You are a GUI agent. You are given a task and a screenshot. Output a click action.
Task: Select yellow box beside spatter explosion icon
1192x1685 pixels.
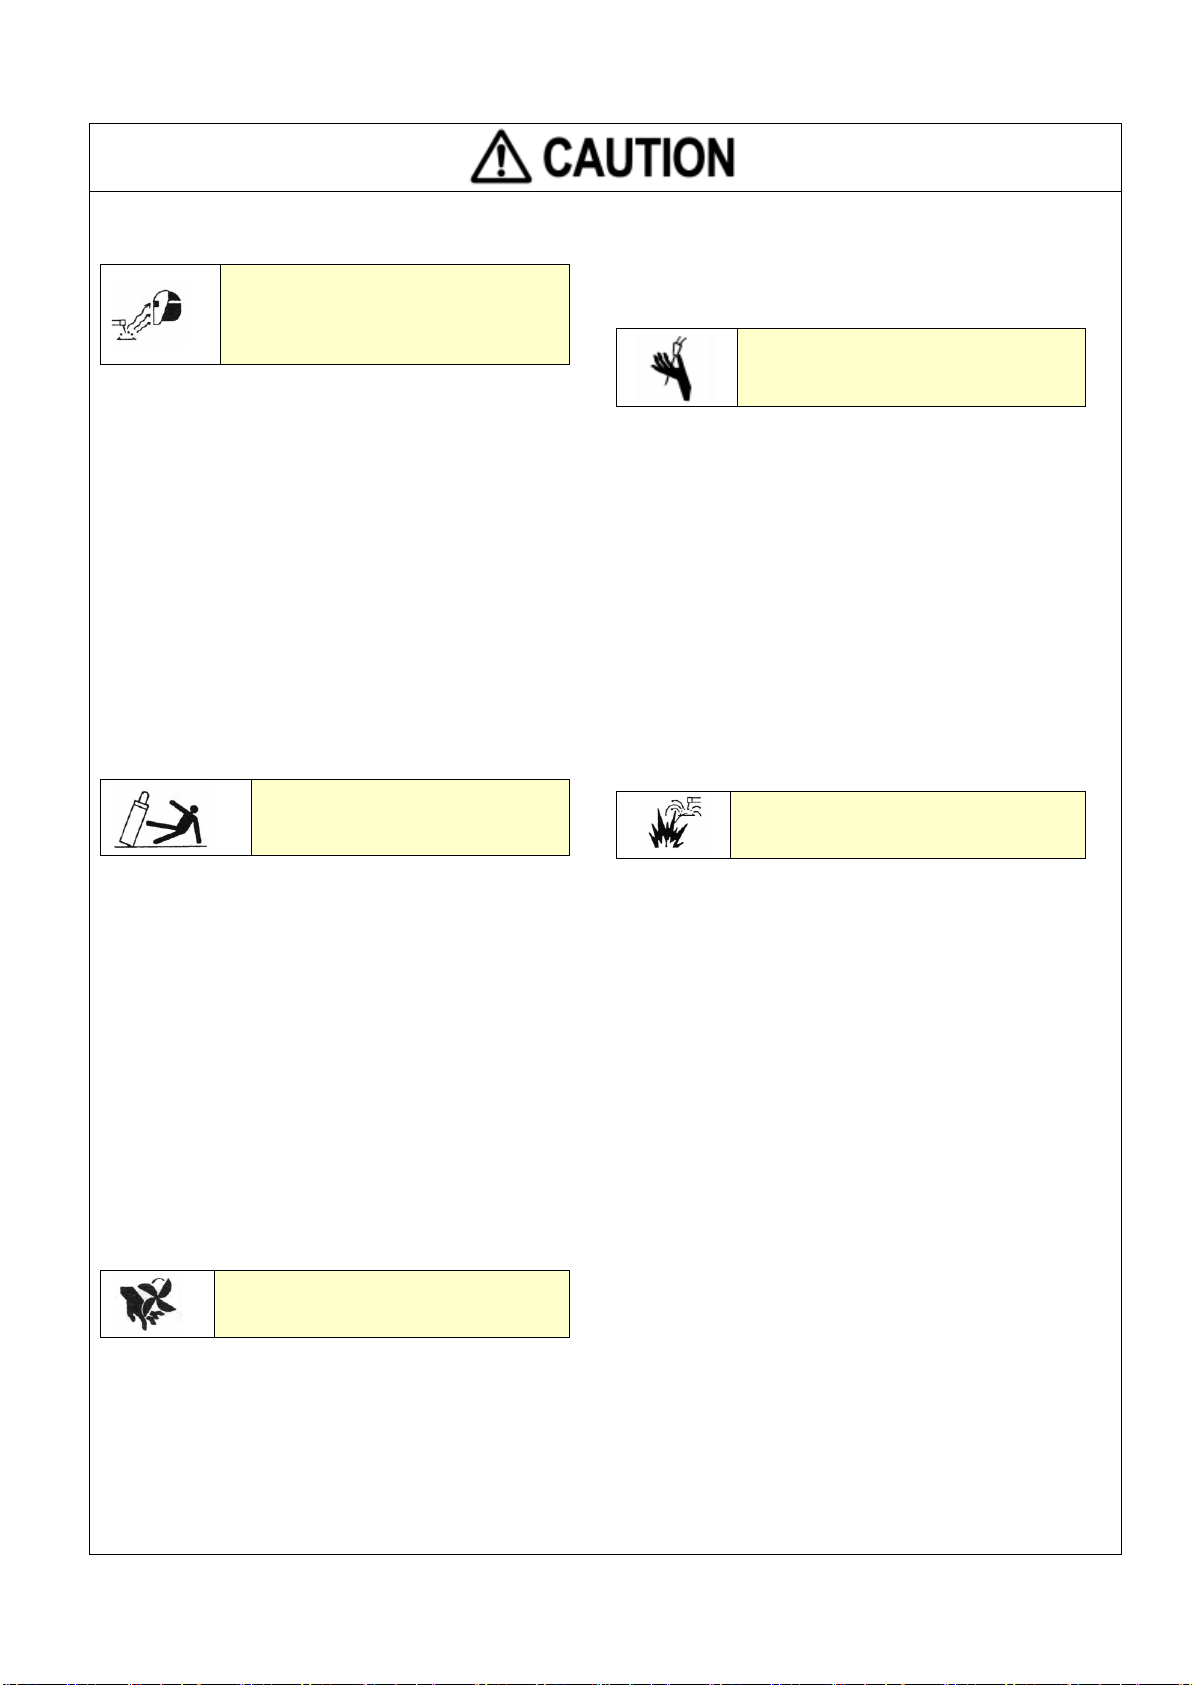[x=907, y=824]
